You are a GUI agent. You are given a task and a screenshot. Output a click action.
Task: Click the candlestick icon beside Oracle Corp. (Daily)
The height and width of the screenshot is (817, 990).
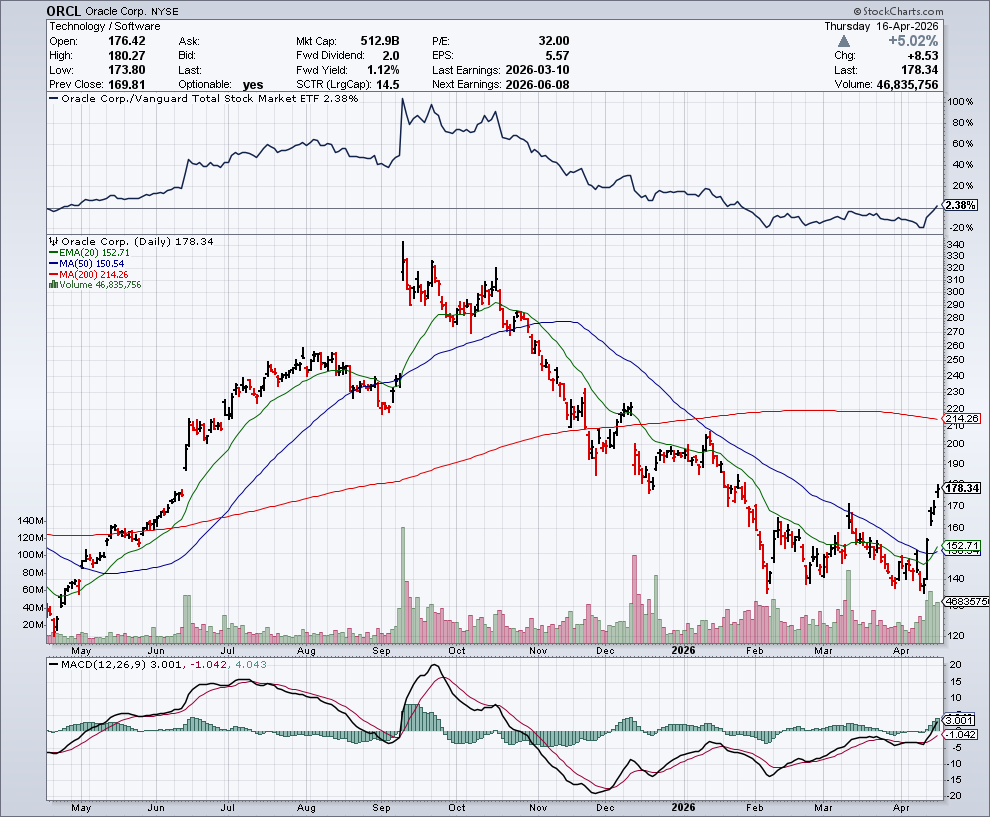[x=54, y=241]
